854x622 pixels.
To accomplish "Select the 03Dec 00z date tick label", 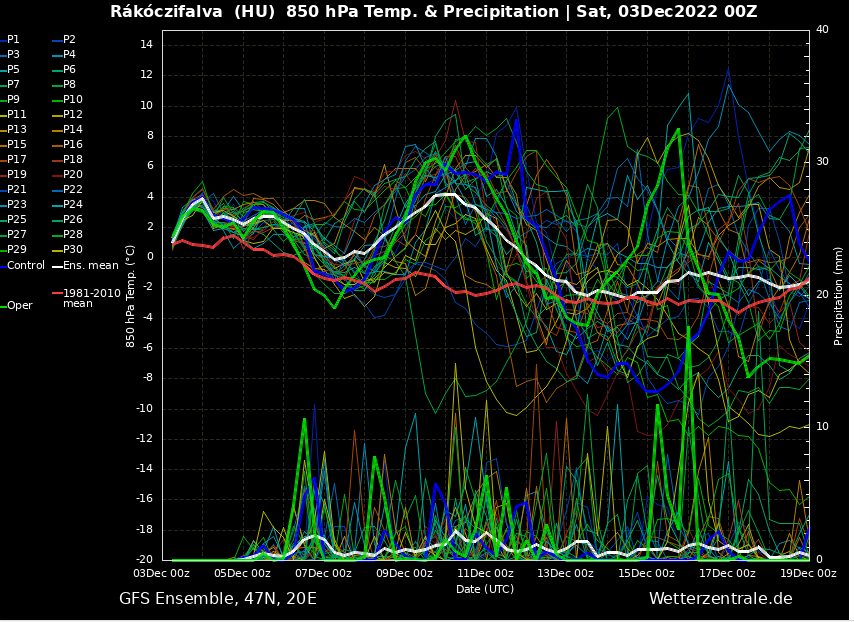I will [x=161, y=574].
